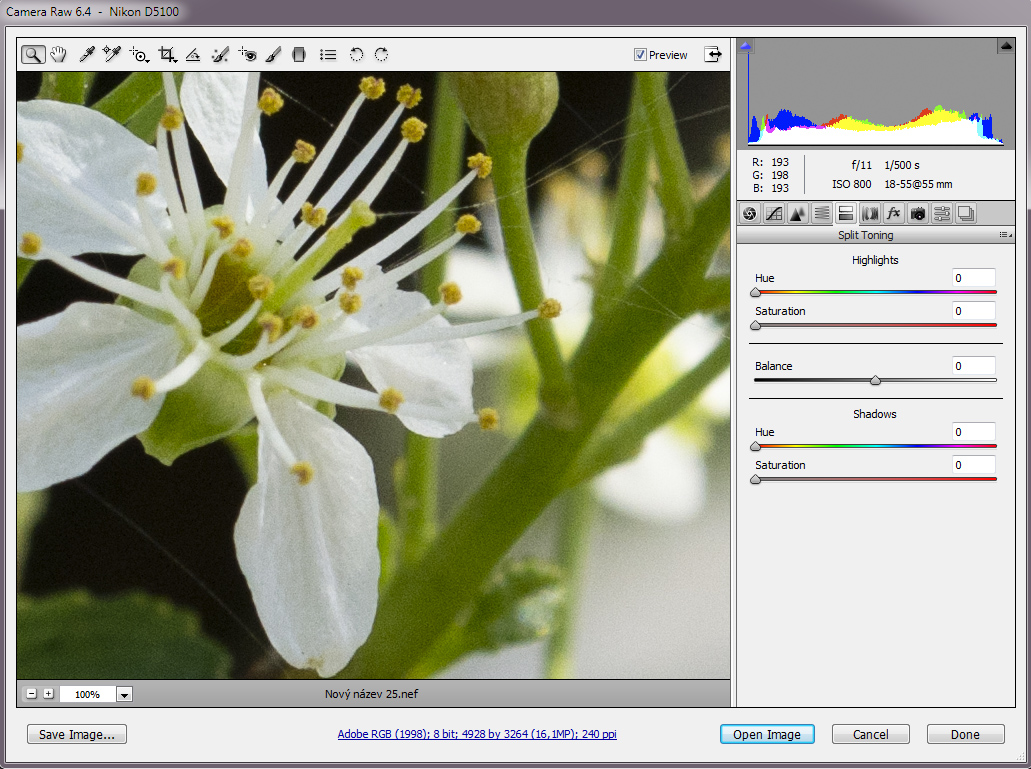Uncheck the Preview checkbox
This screenshot has height=769, width=1031.
coord(640,55)
